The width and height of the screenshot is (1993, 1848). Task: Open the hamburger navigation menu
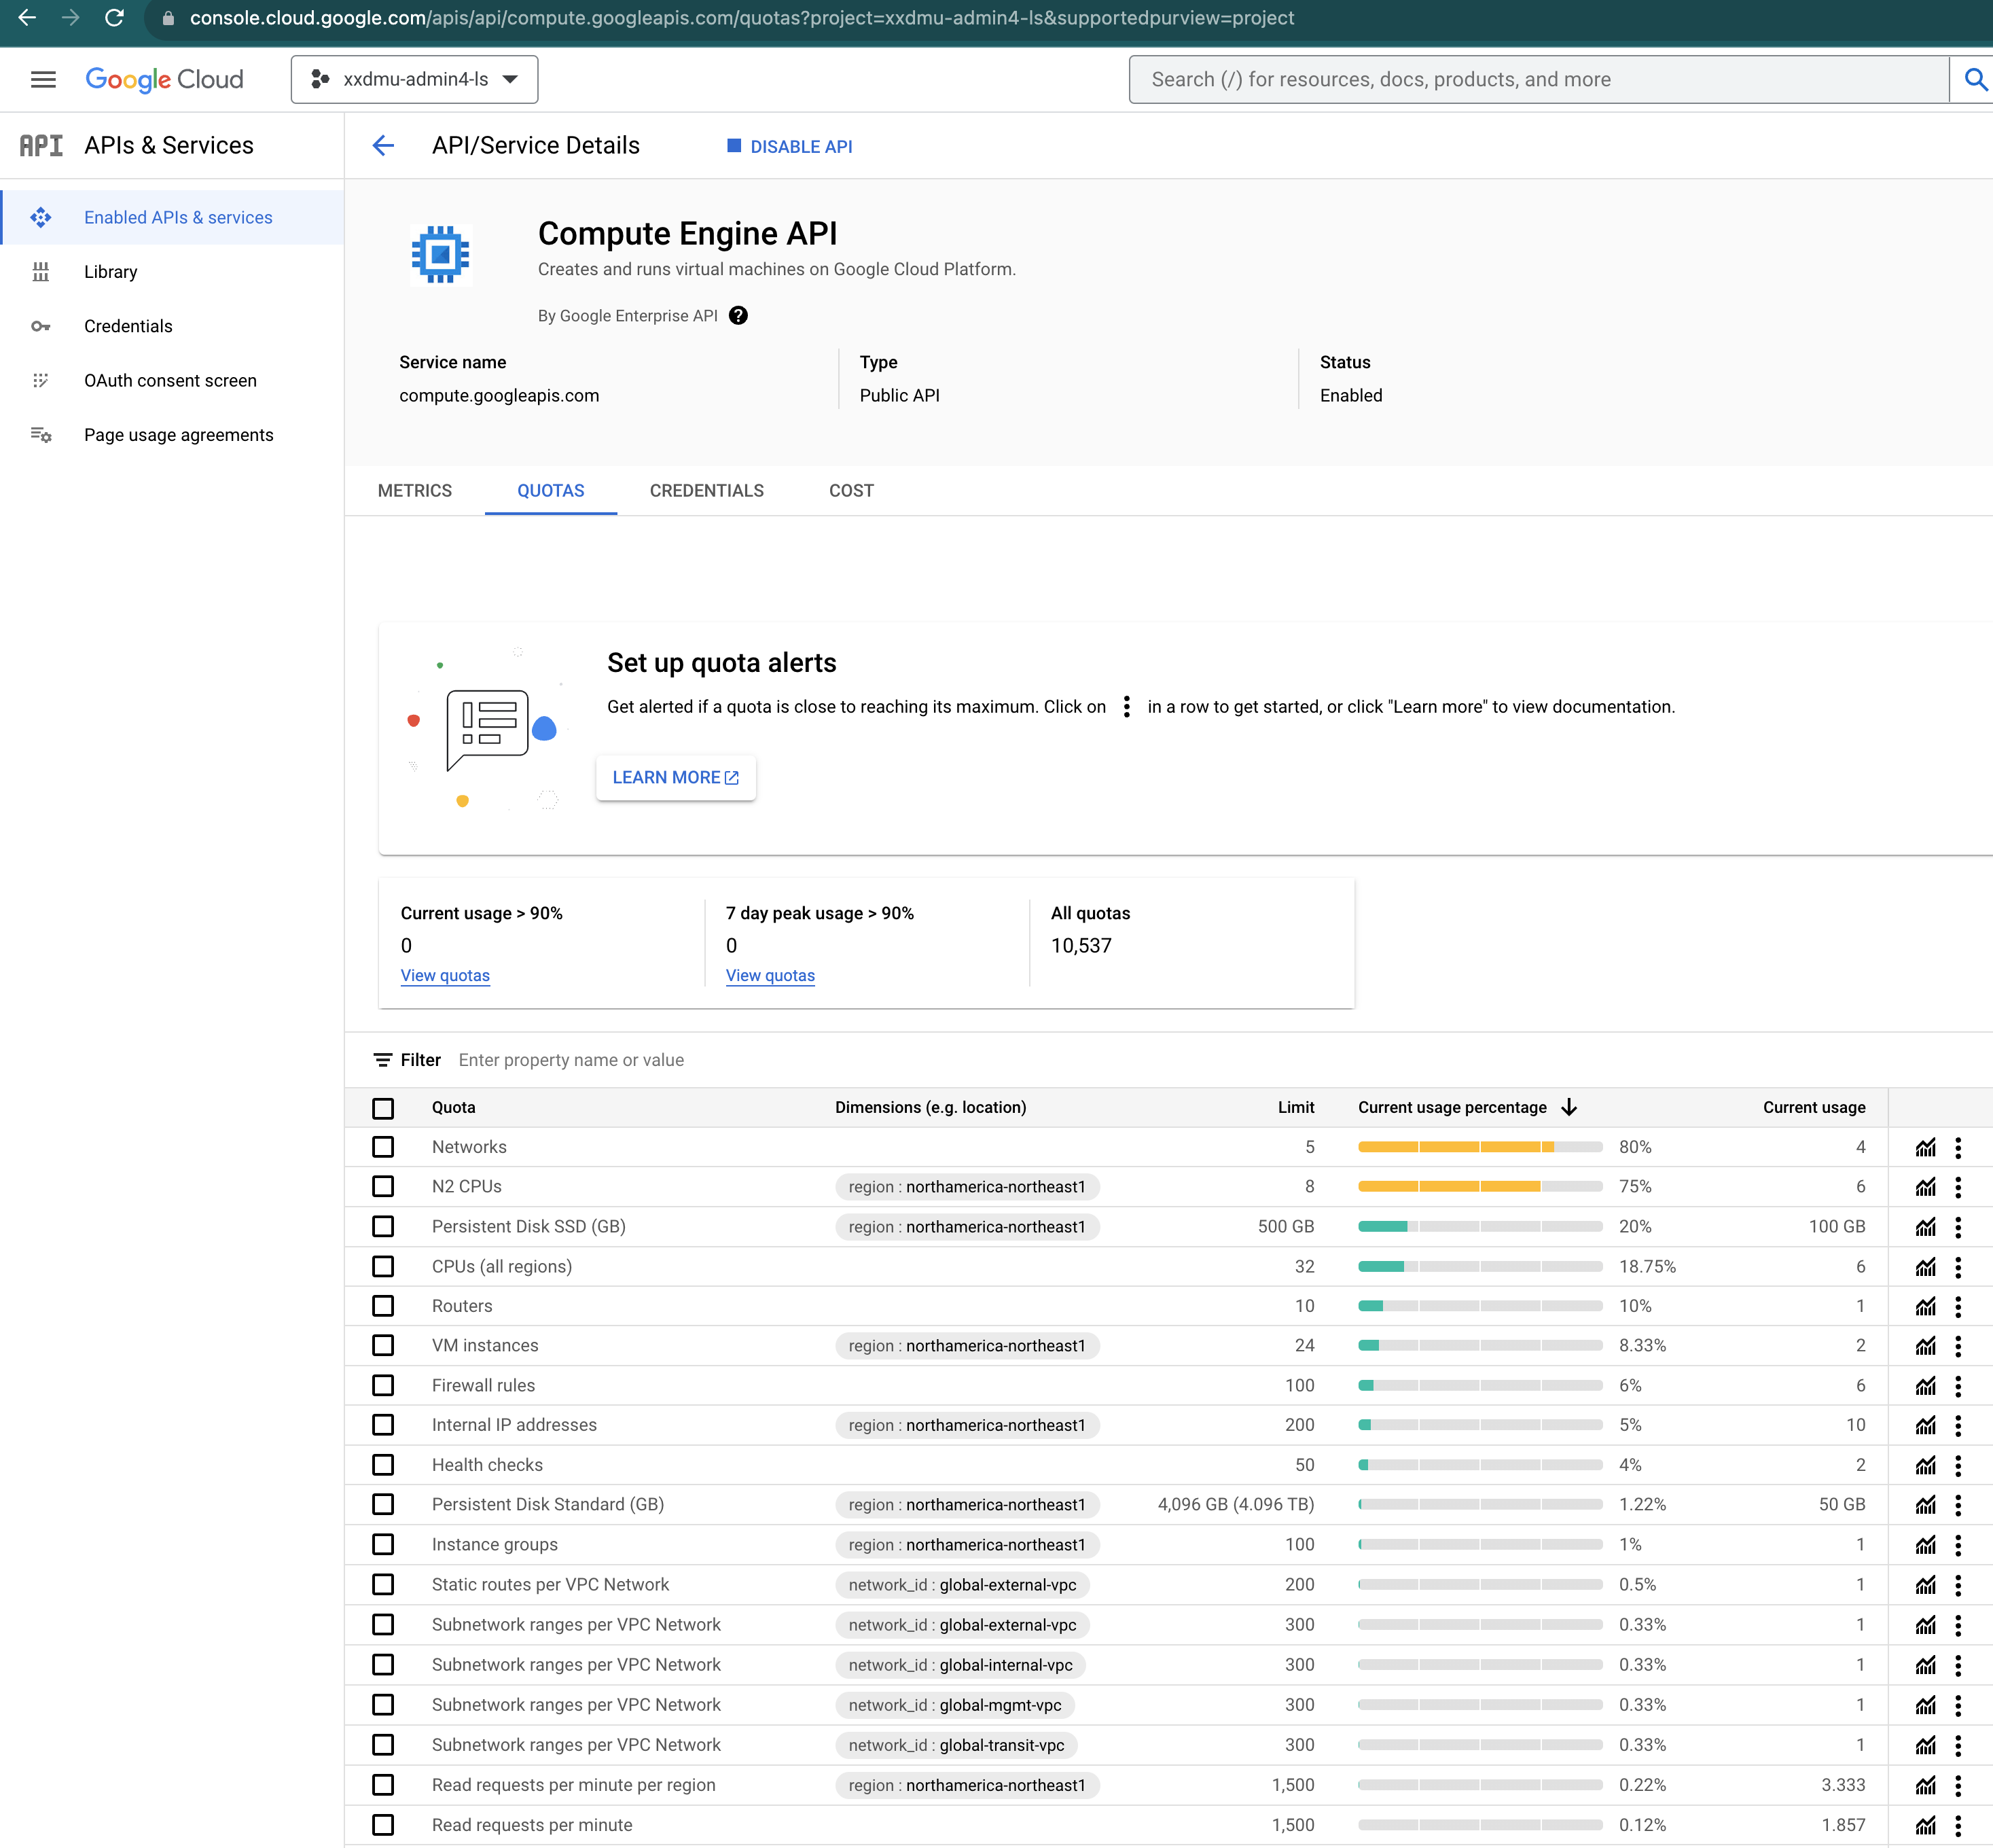[43, 79]
